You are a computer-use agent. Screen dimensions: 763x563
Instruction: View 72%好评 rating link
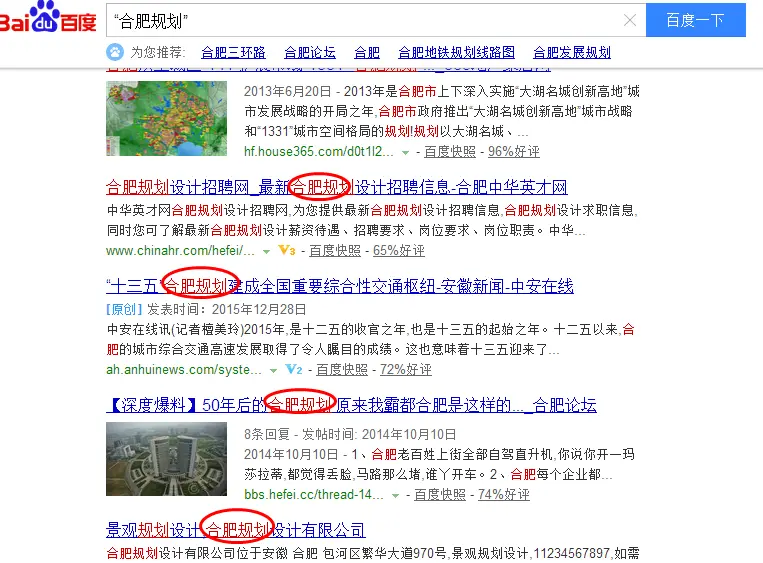[406, 370]
